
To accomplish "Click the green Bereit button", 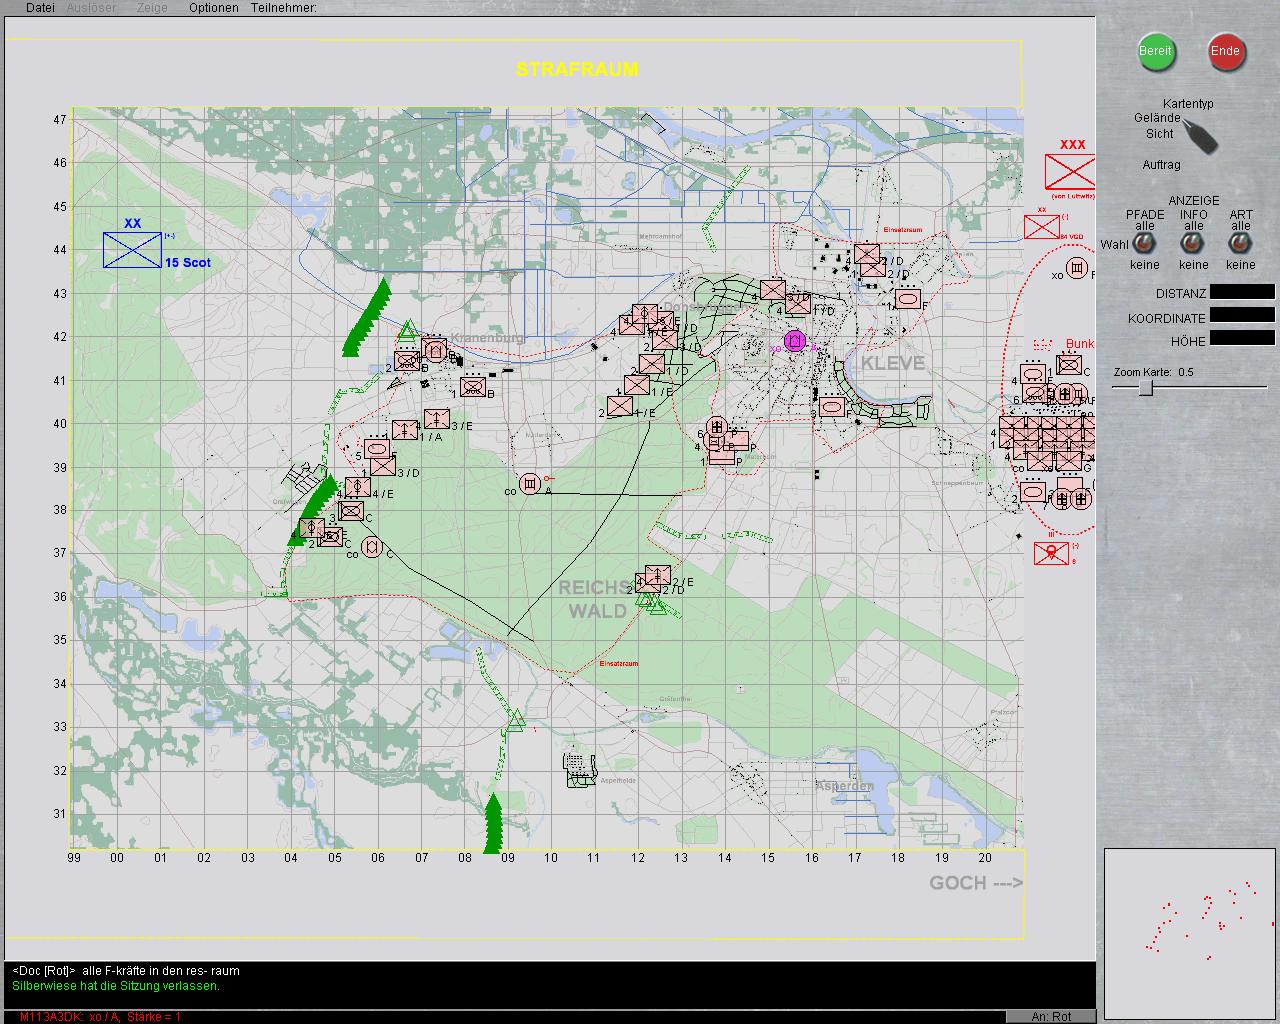I will coord(1156,51).
